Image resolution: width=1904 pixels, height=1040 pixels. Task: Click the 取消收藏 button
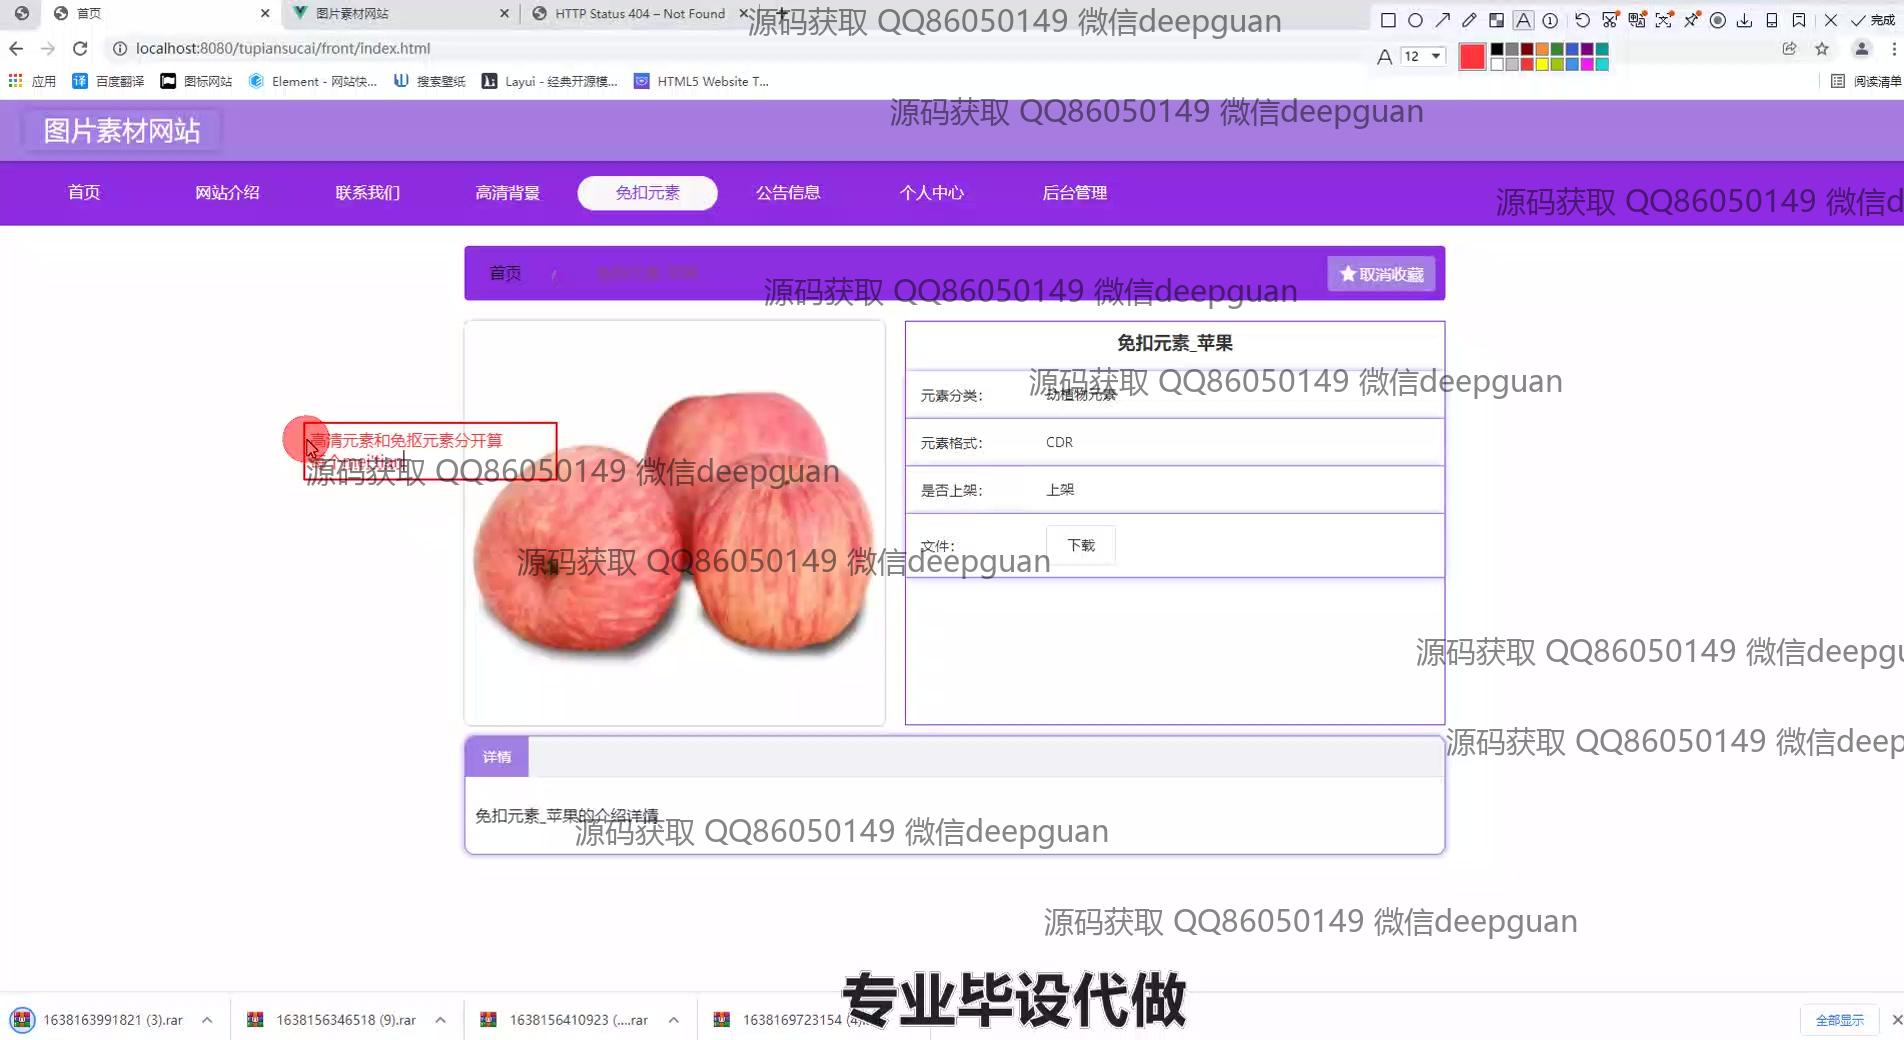[1381, 274]
